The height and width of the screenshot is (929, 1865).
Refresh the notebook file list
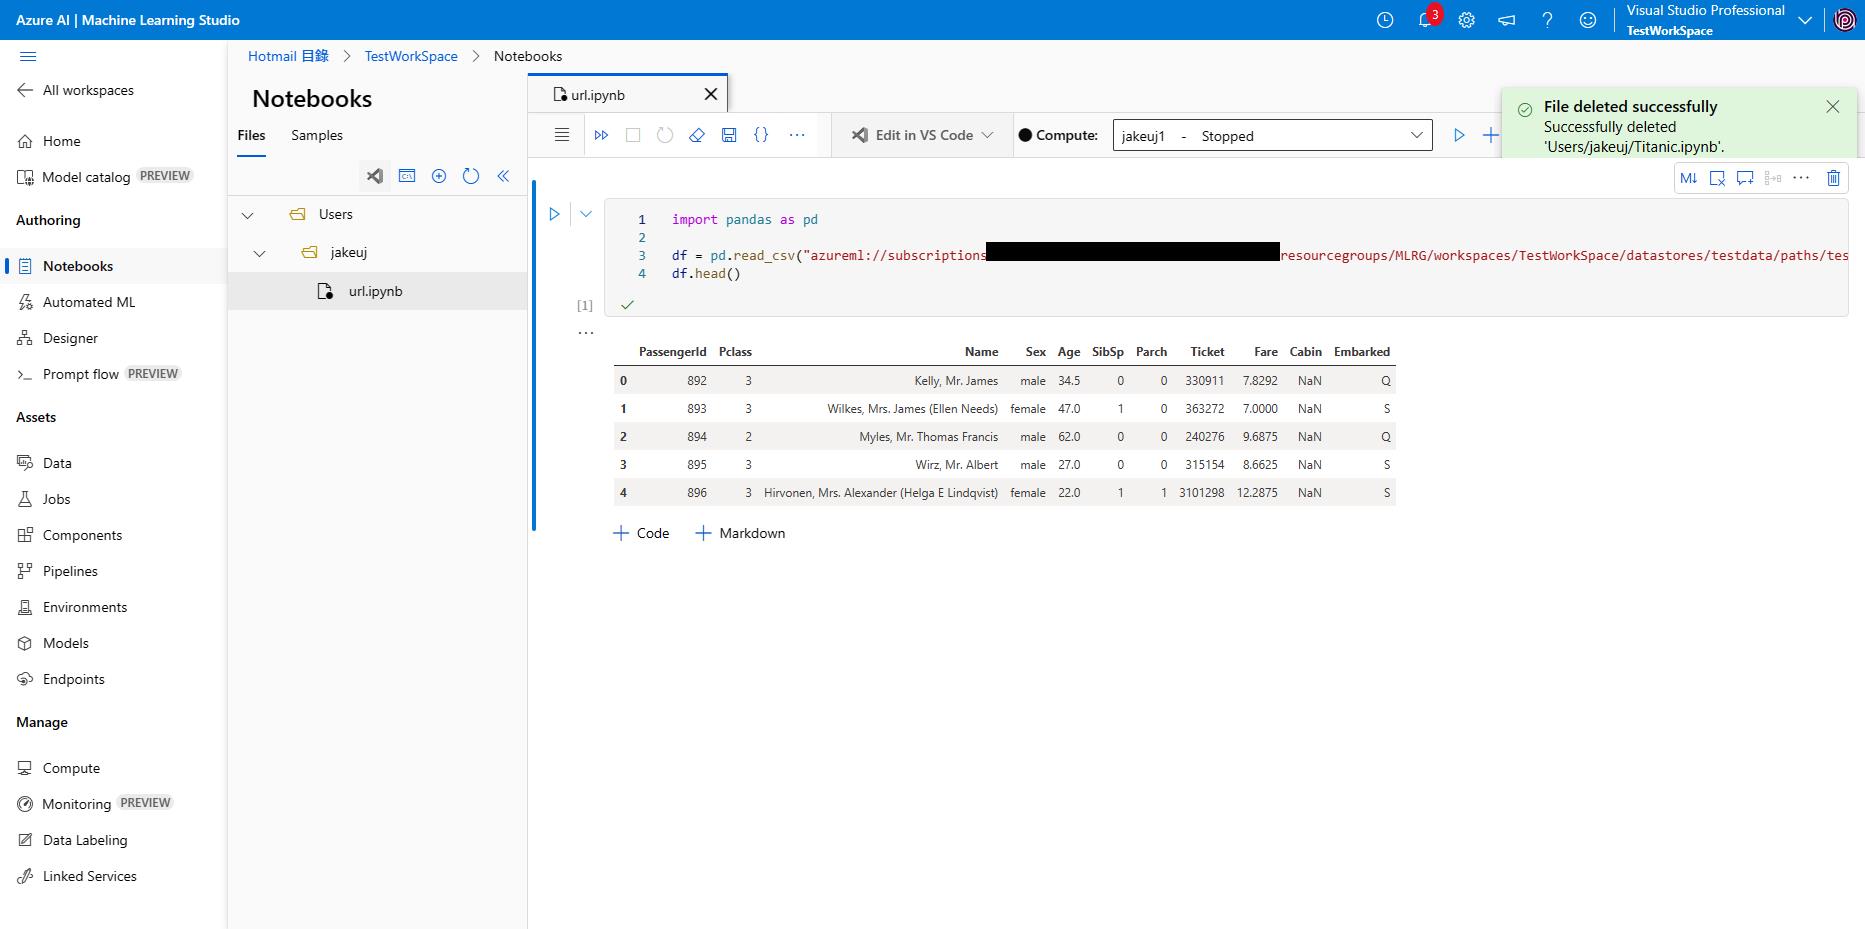coord(471,176)
